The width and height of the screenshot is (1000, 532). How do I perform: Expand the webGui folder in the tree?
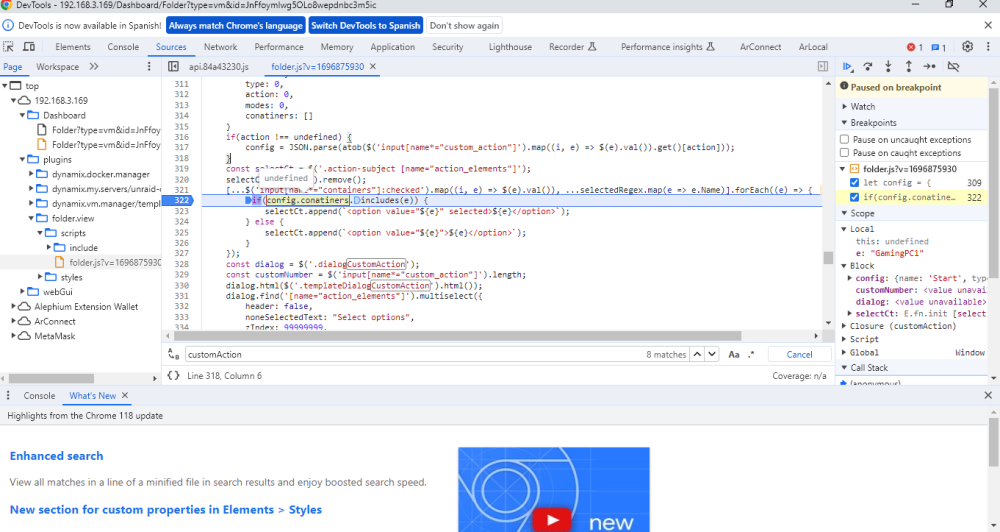pos(40,292)
